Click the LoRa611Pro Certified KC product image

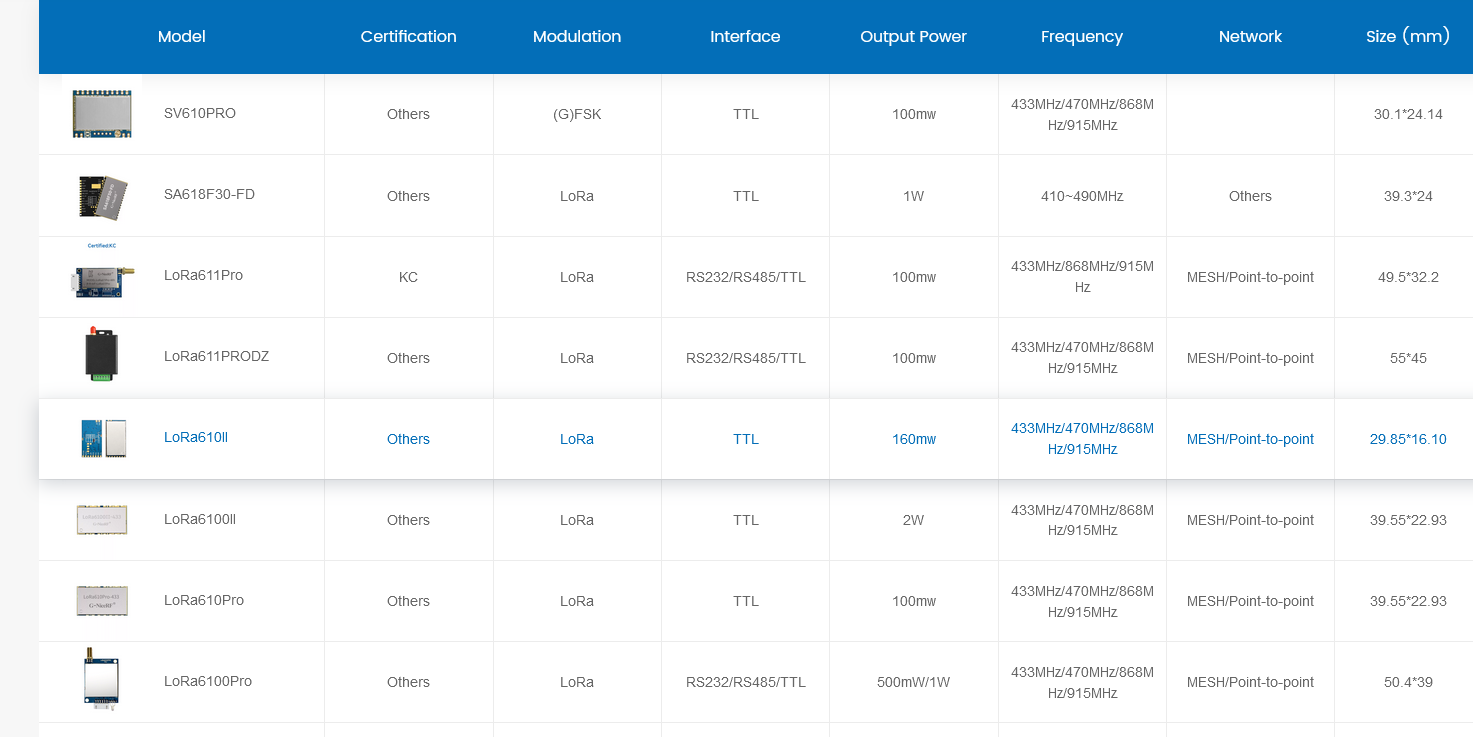click(x=100, y=280)
